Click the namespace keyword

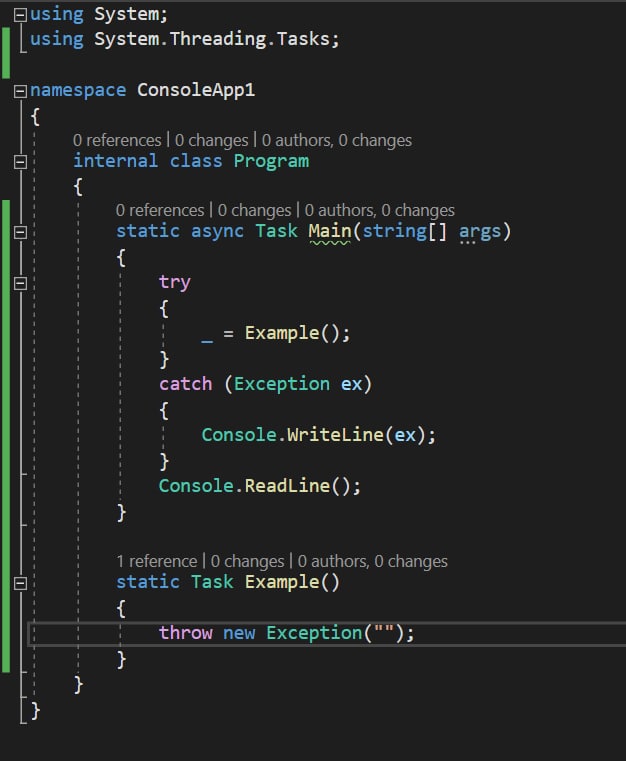point(78,90)
